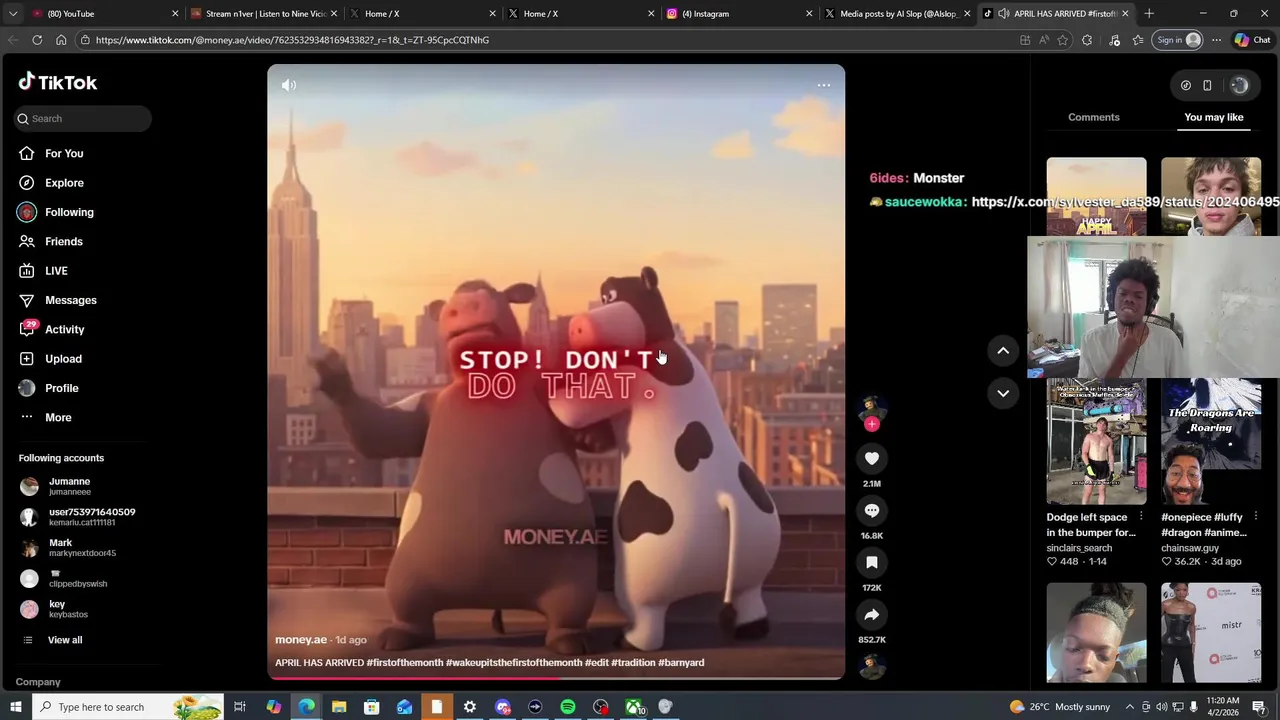
Task: Open Windows Start menu
Action: 16,707
